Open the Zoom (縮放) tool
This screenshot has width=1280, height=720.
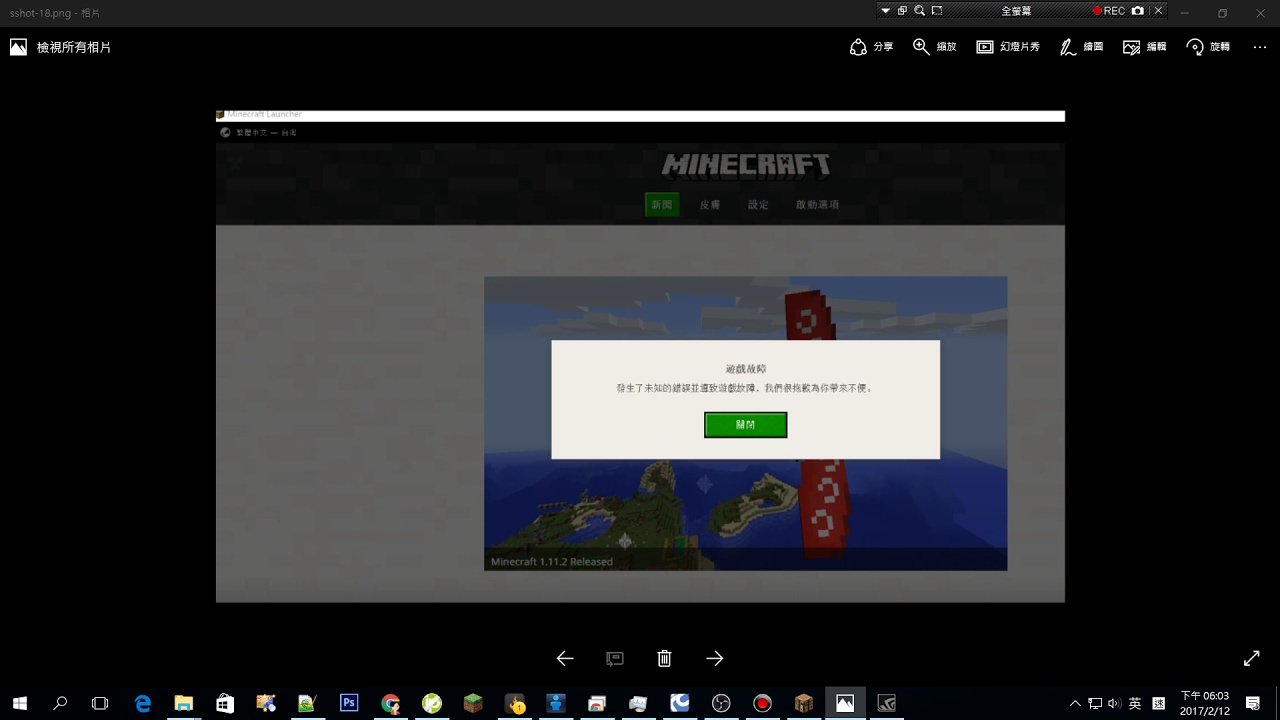tap(935, 47)
